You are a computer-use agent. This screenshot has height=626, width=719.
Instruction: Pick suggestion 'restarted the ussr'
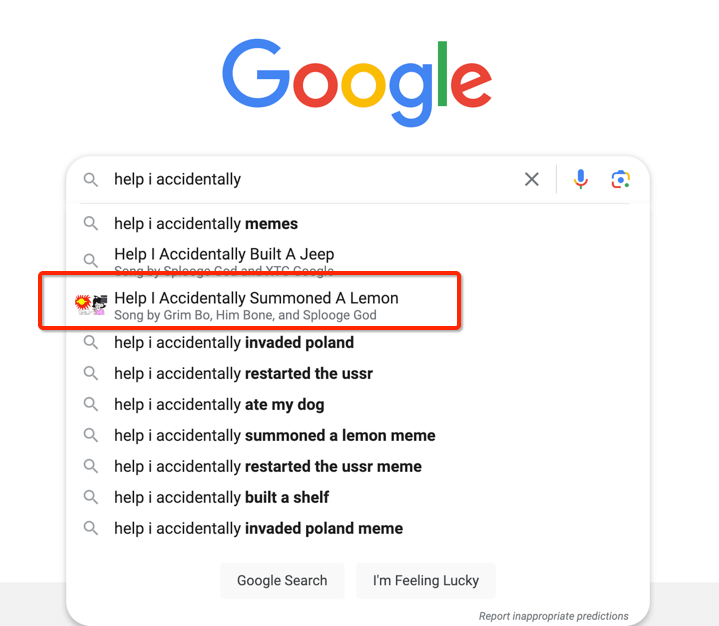[x=243, y=373]
